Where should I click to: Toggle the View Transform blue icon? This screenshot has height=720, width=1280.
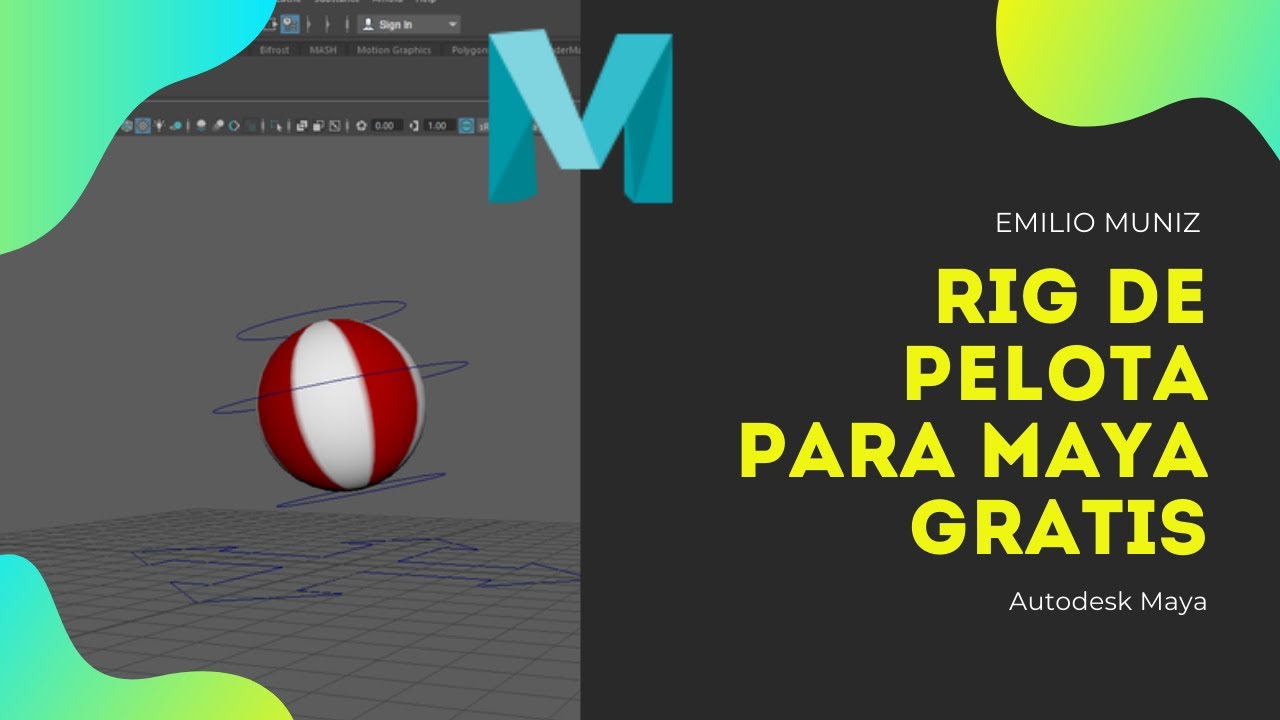(x=466, y=126)
